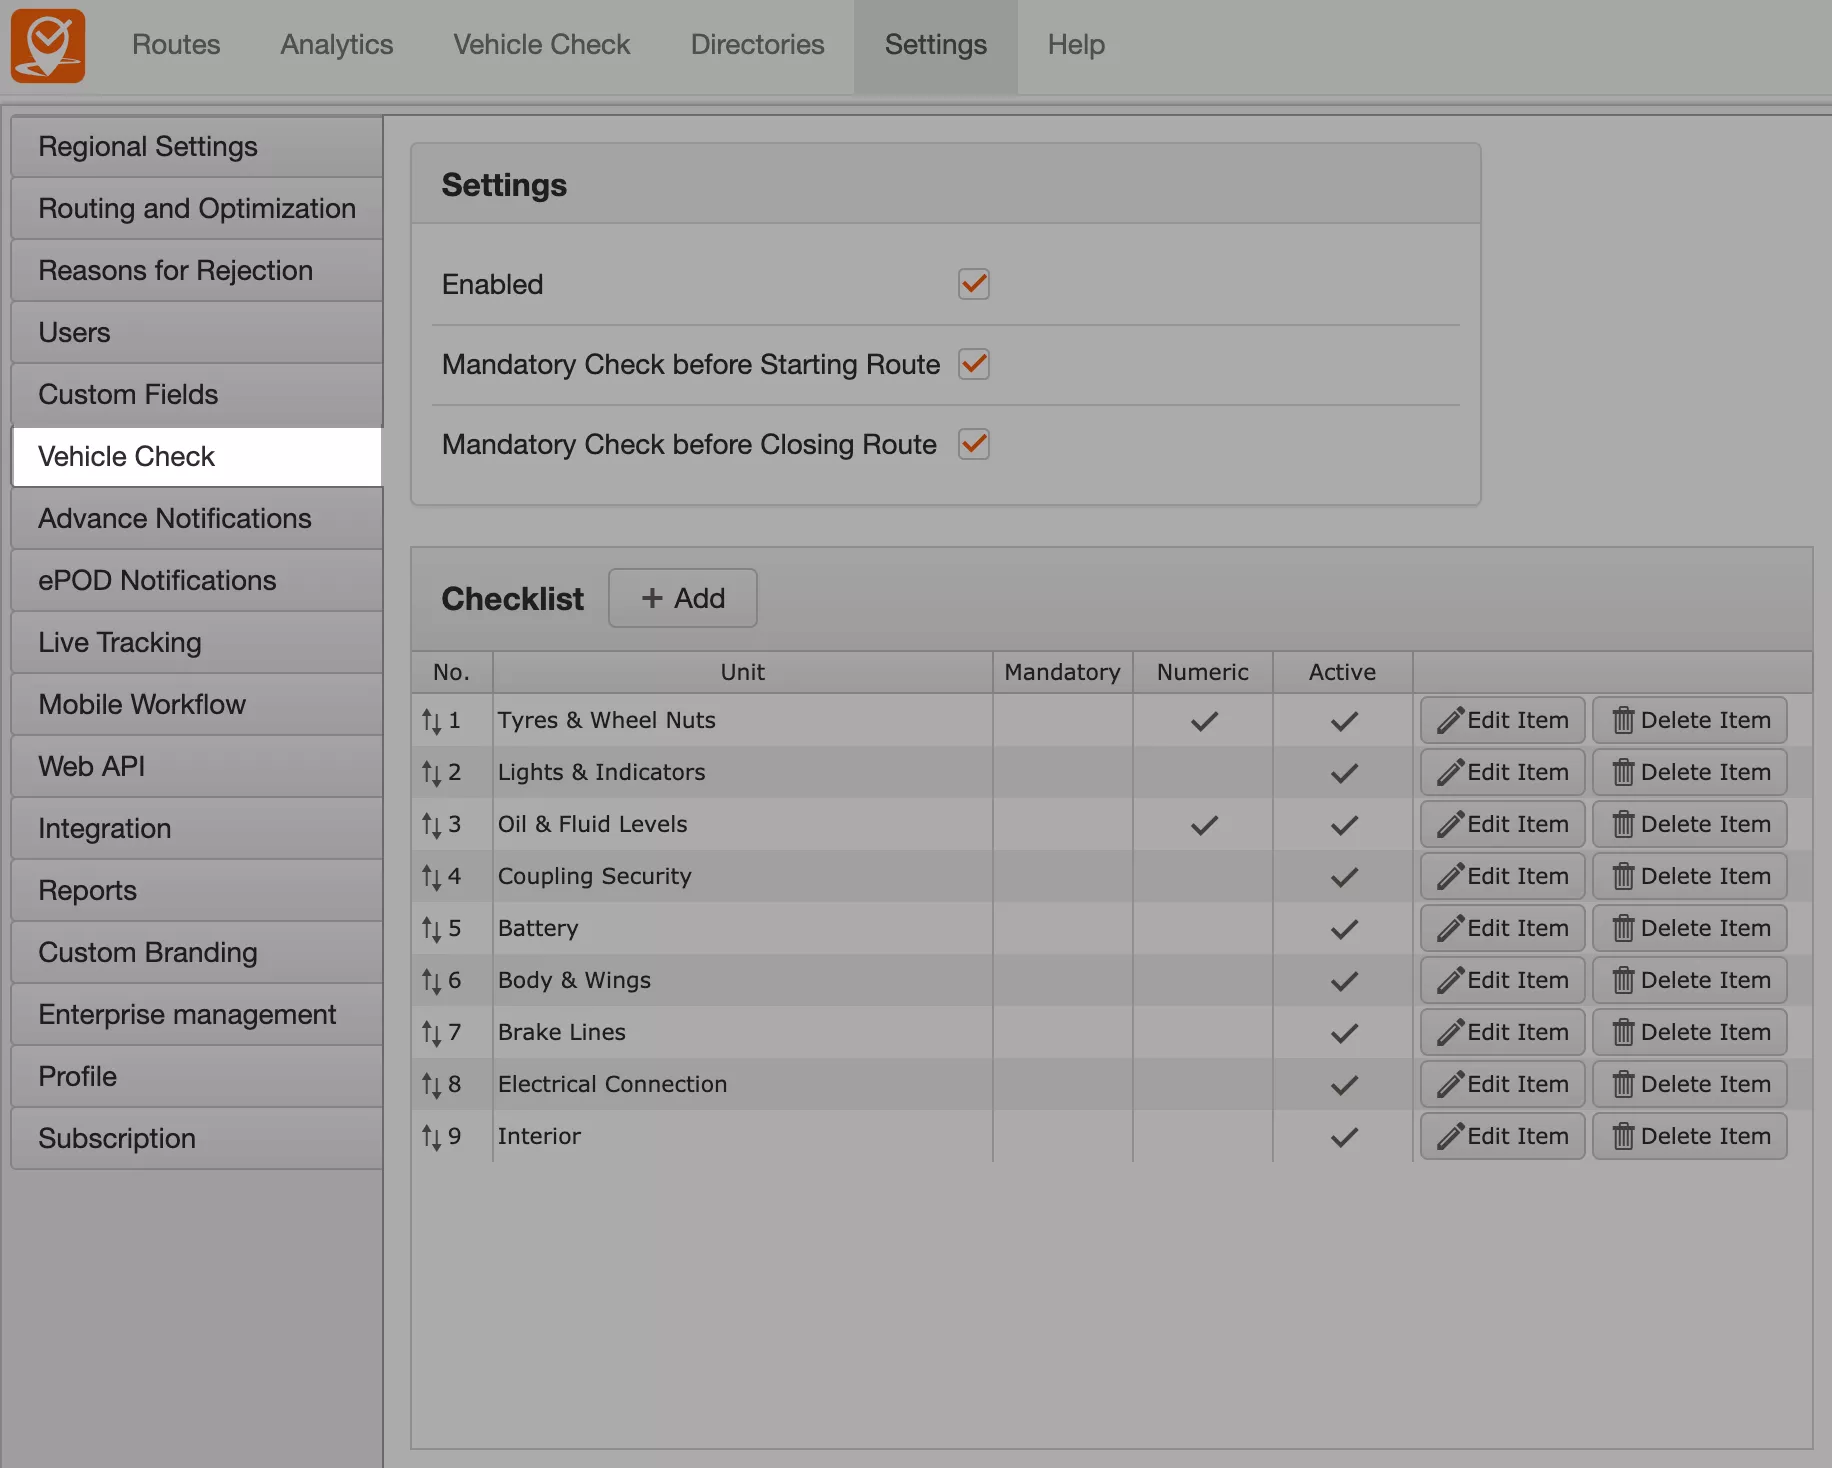1832x1468 pixels.
Task: Click reorder arrows for Interior row
Action: pos(431,1137)
